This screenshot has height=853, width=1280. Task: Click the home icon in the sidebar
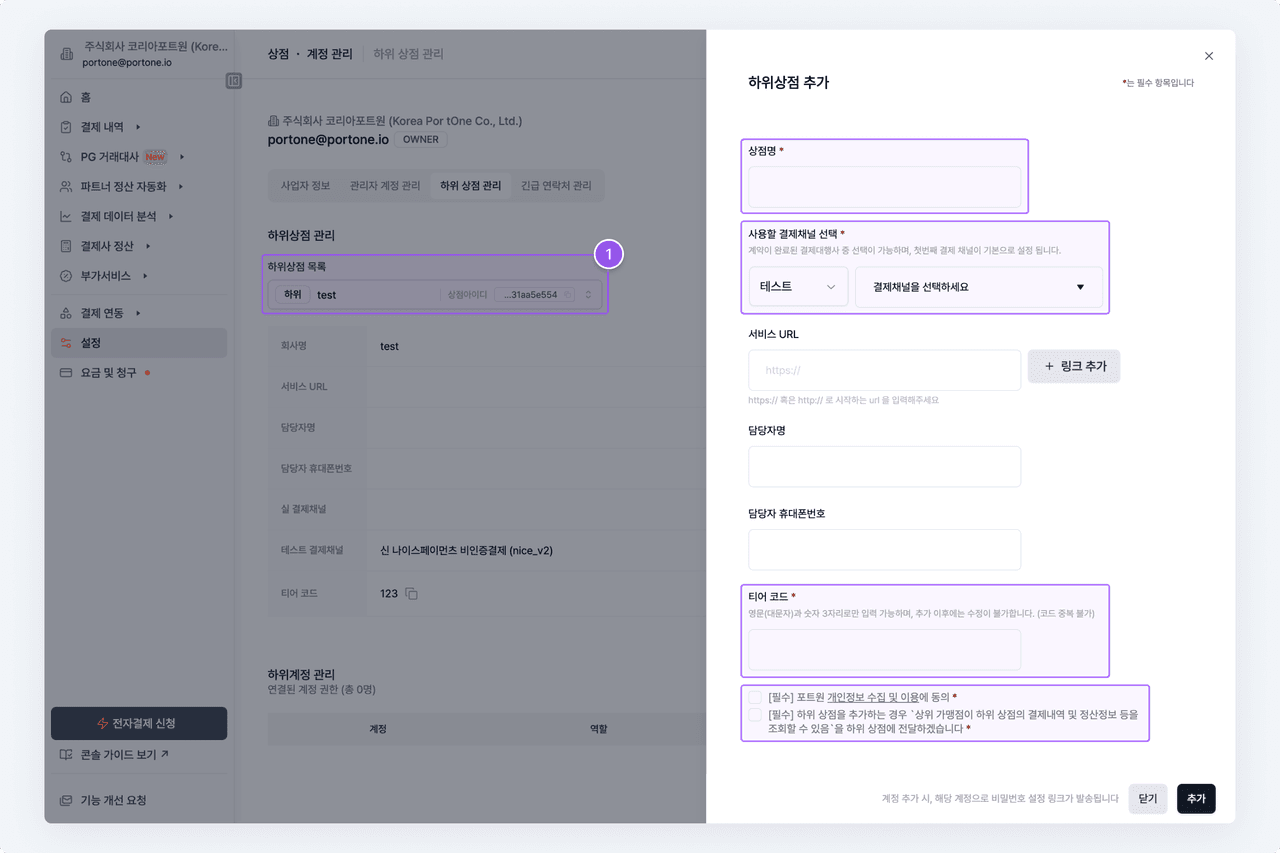[x=66, y=97]
